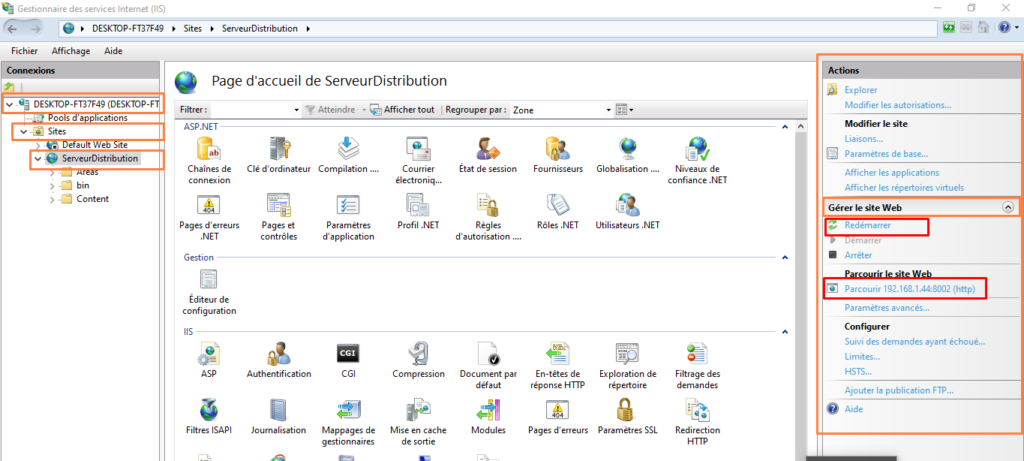Open État de session icon
Screen dimensions: 1024x461
click(x=488, y=149)
